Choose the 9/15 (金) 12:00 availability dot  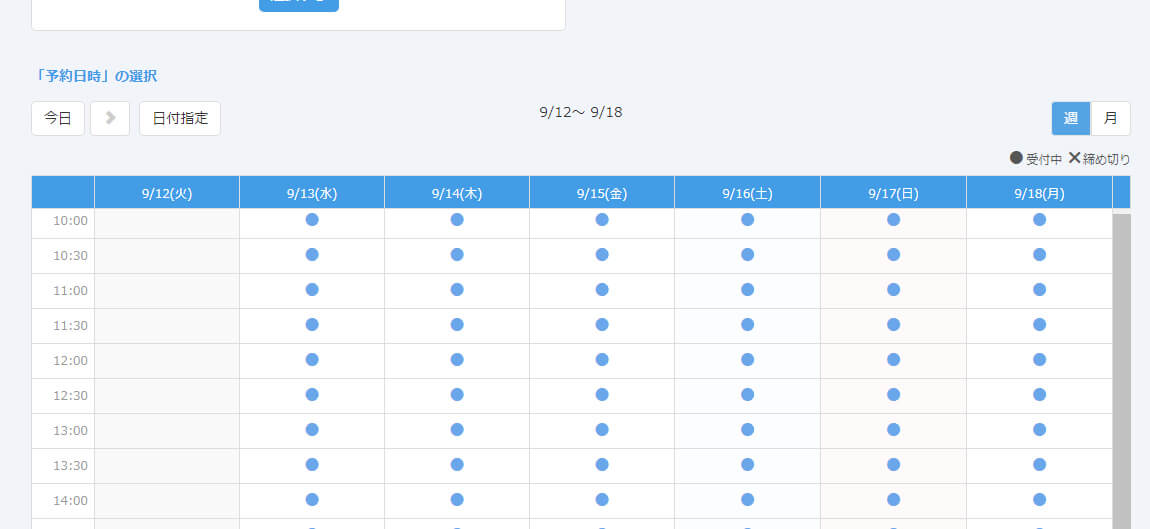pos(602,360)
